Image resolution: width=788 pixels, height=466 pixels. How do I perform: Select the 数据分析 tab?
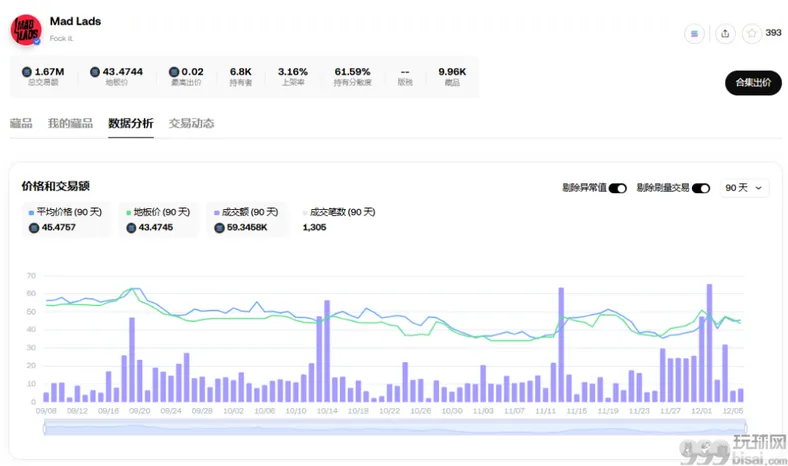coord(131,123)
